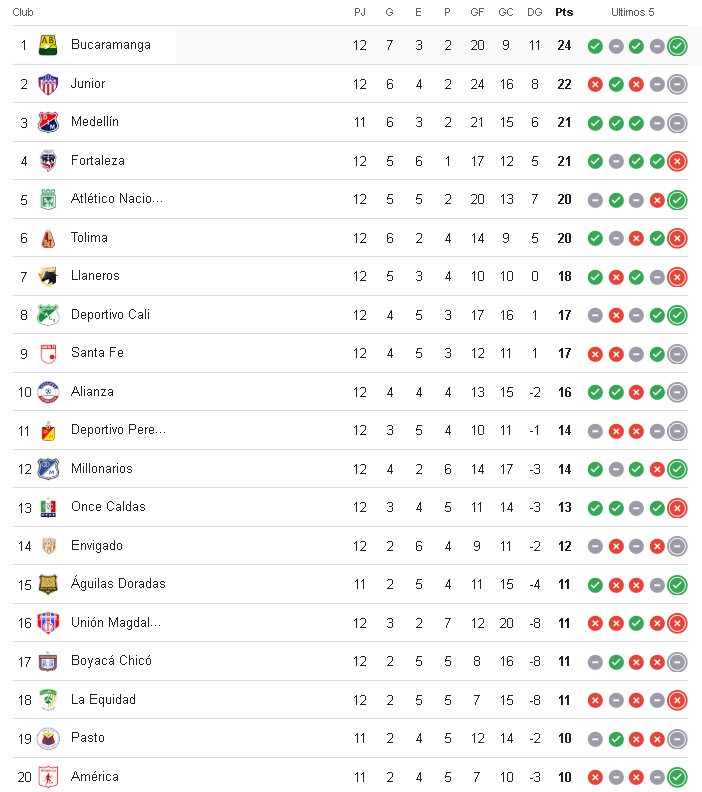Open the Once Caldas team link
This screenshot has width=702, height=792.
tap(108, 507)
